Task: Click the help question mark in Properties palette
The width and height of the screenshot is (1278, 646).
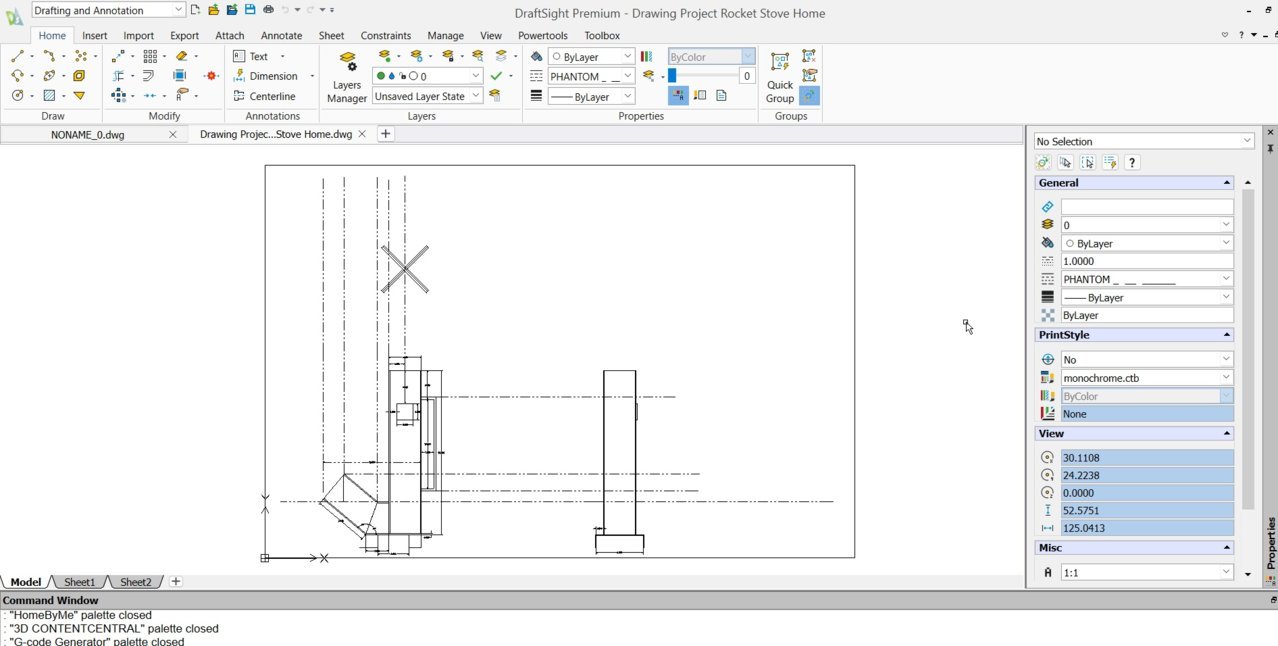Action: [1132, 162]
